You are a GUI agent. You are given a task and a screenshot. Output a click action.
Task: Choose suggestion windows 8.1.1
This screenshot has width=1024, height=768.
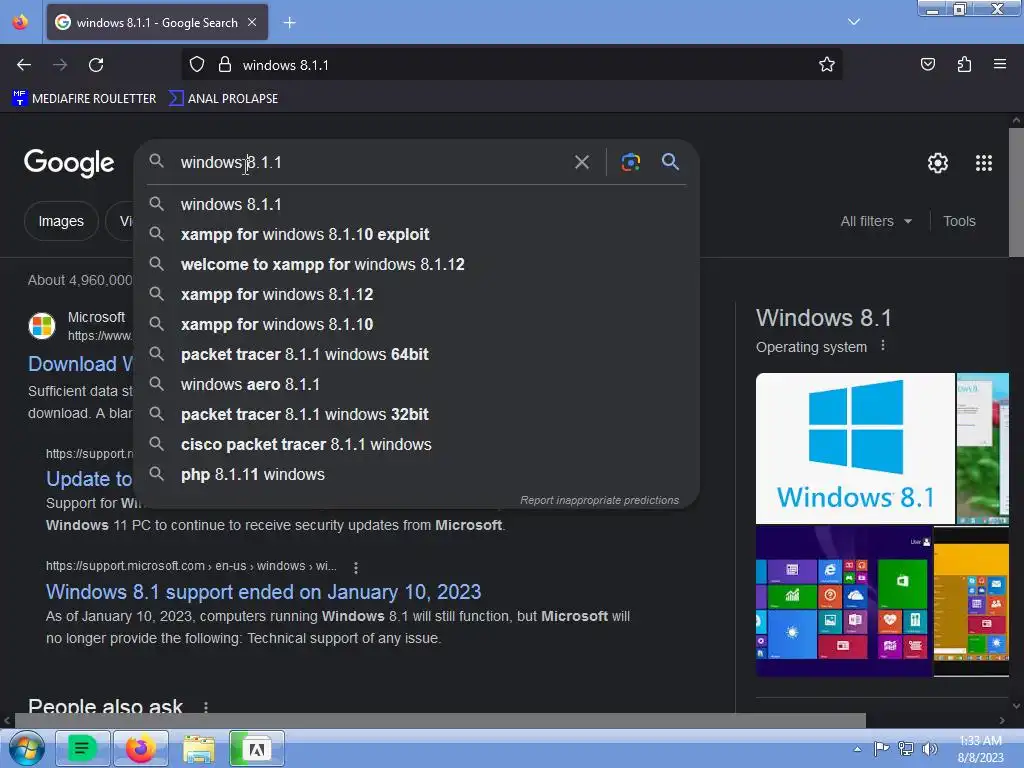tap(417, 204)
